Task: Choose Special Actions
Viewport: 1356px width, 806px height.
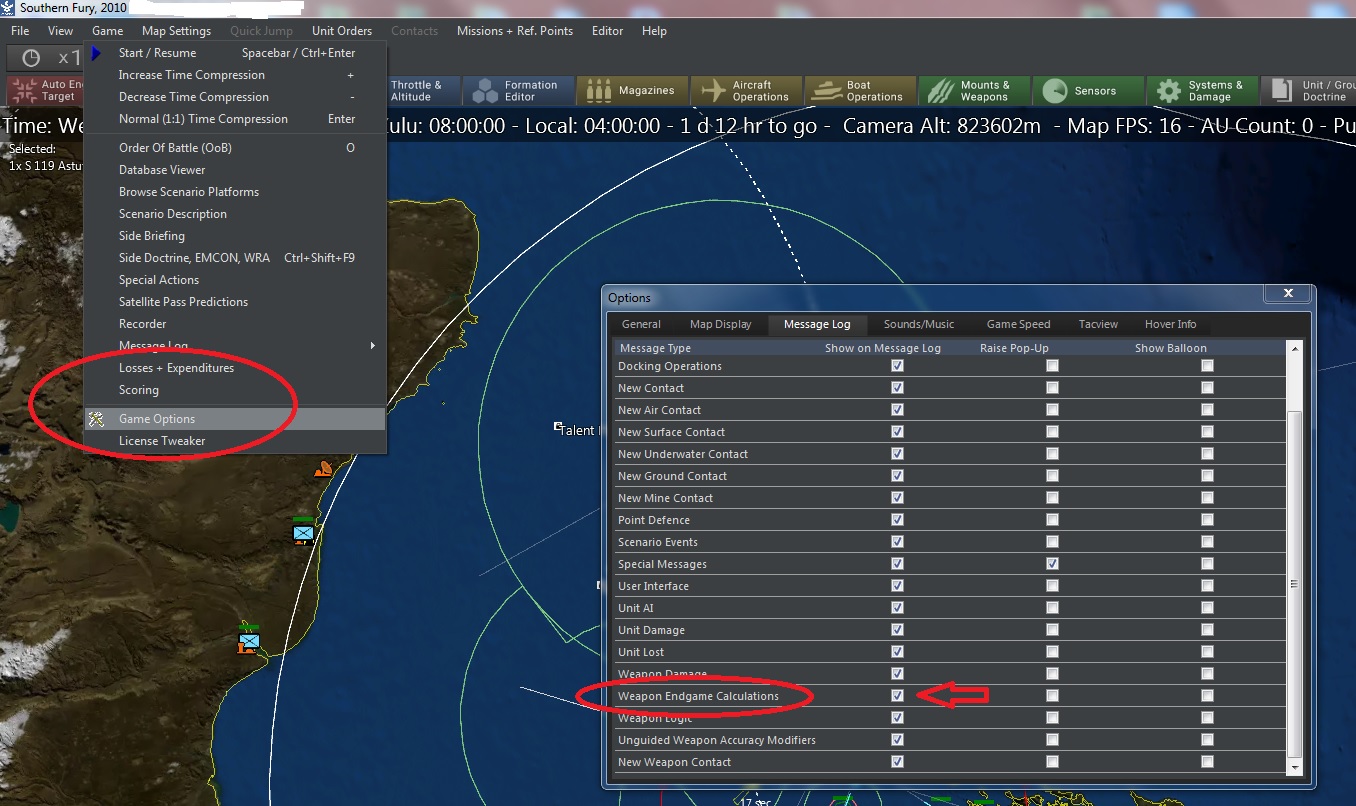Action: 235,280
